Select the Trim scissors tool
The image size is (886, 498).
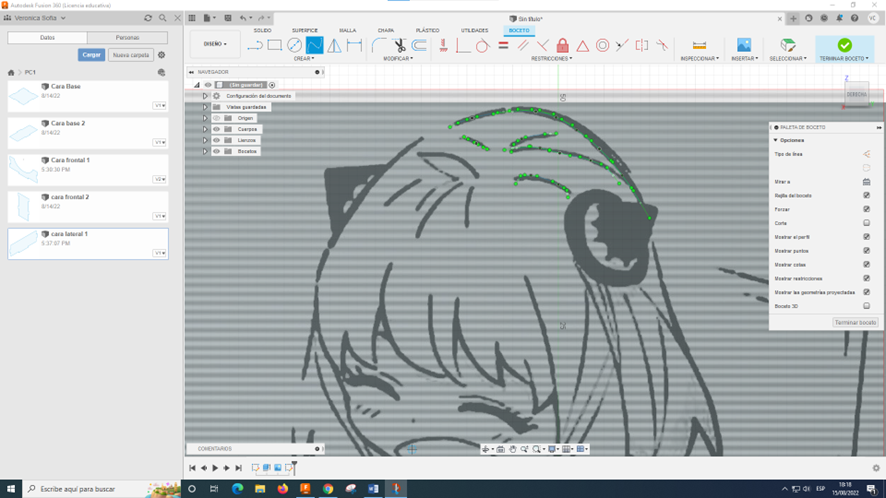click(x=399, y=45)
